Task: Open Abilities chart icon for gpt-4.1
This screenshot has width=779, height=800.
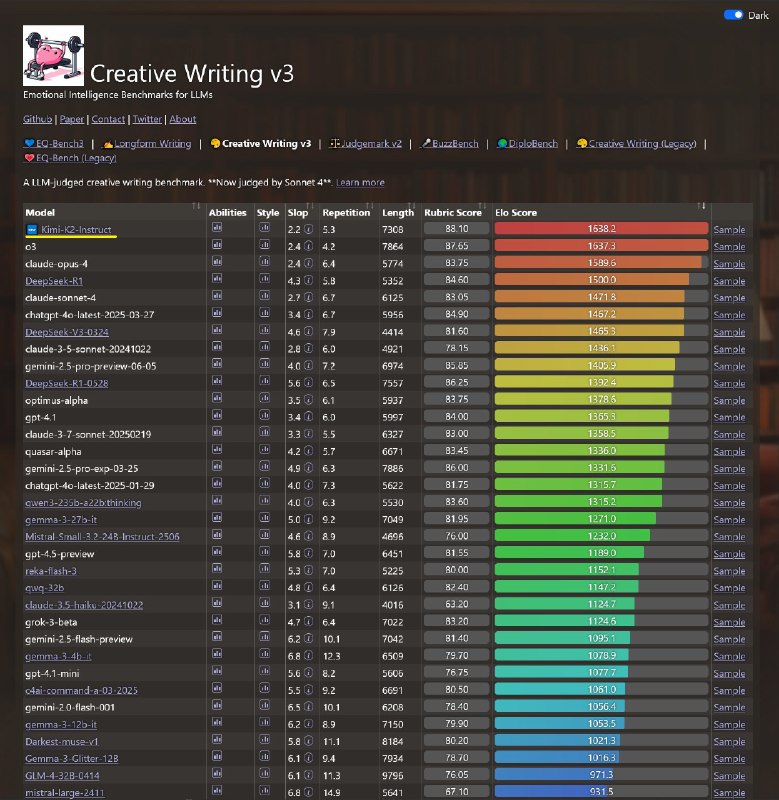Action: pyautogui.click(x=217, y=416)
